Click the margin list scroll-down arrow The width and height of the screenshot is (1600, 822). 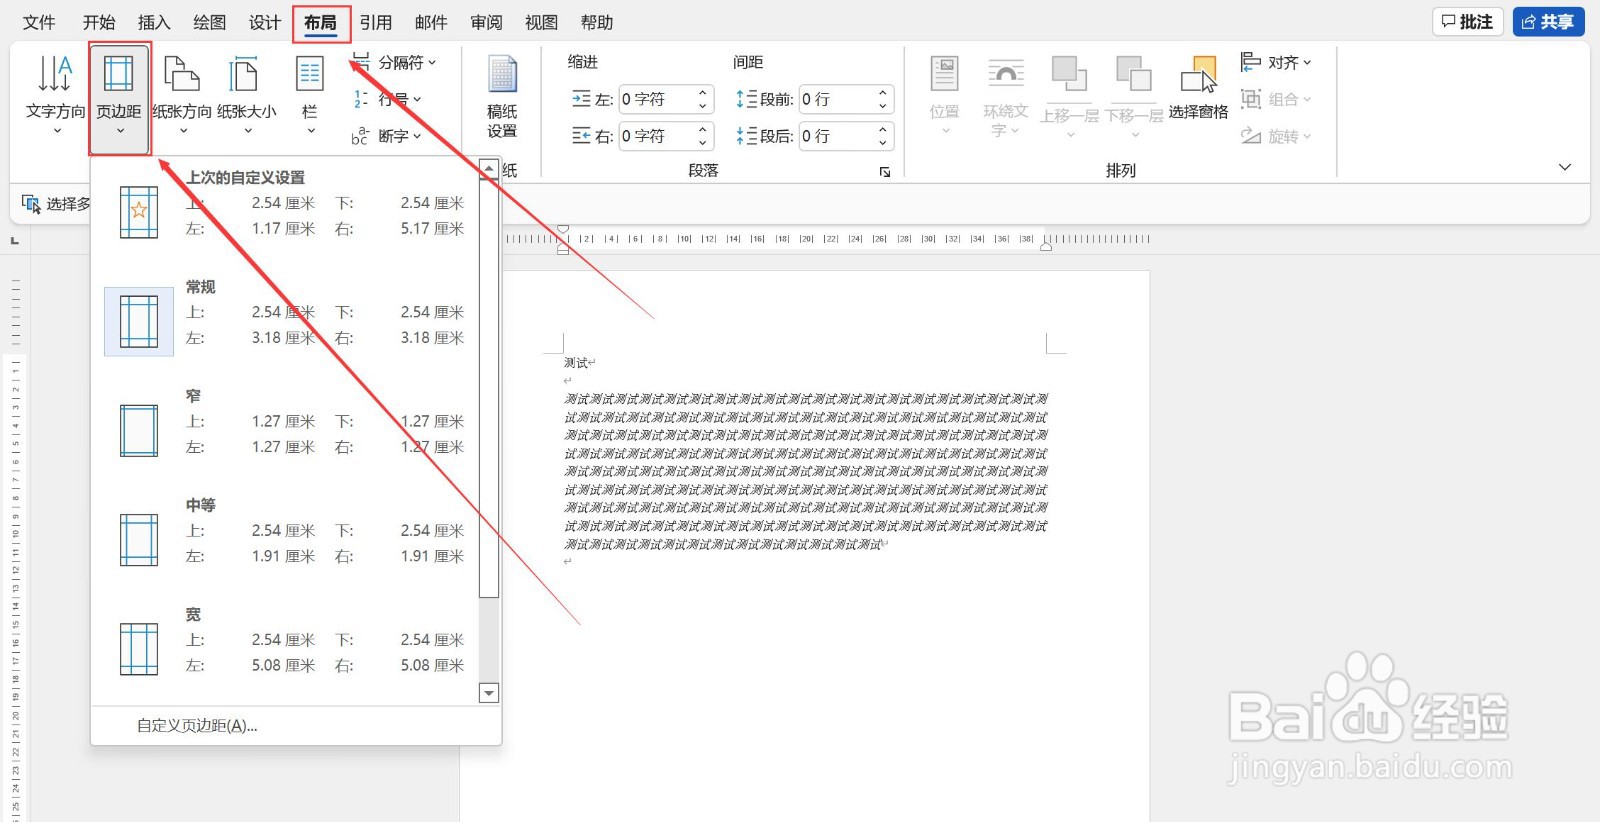click(x=489, y=693)
